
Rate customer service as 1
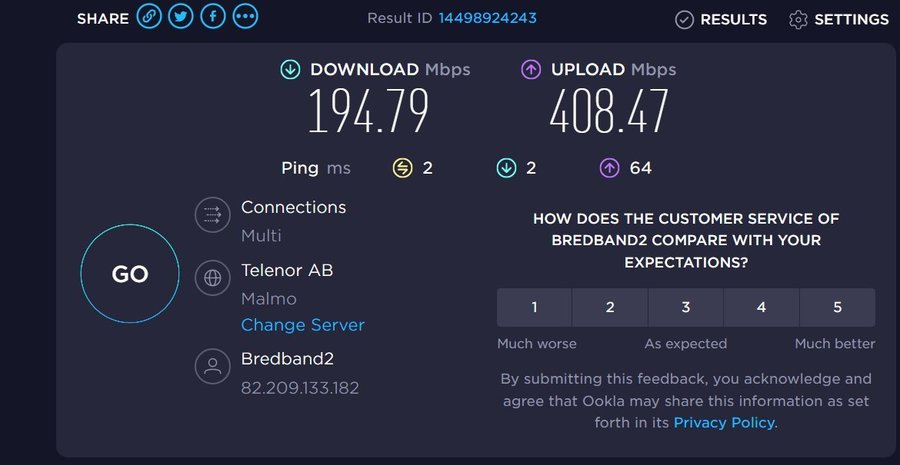click(534, 307)
